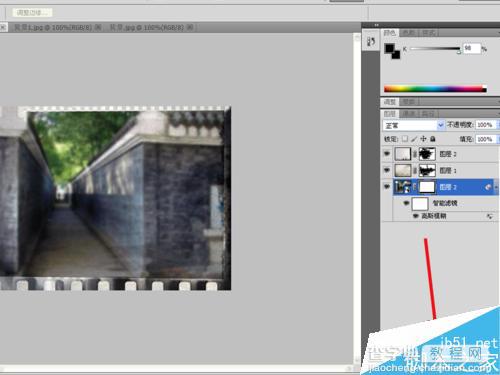Click the history panel icon in collapsed dock
This screenshot has height=375, width=500.
(x=371, y=42)
